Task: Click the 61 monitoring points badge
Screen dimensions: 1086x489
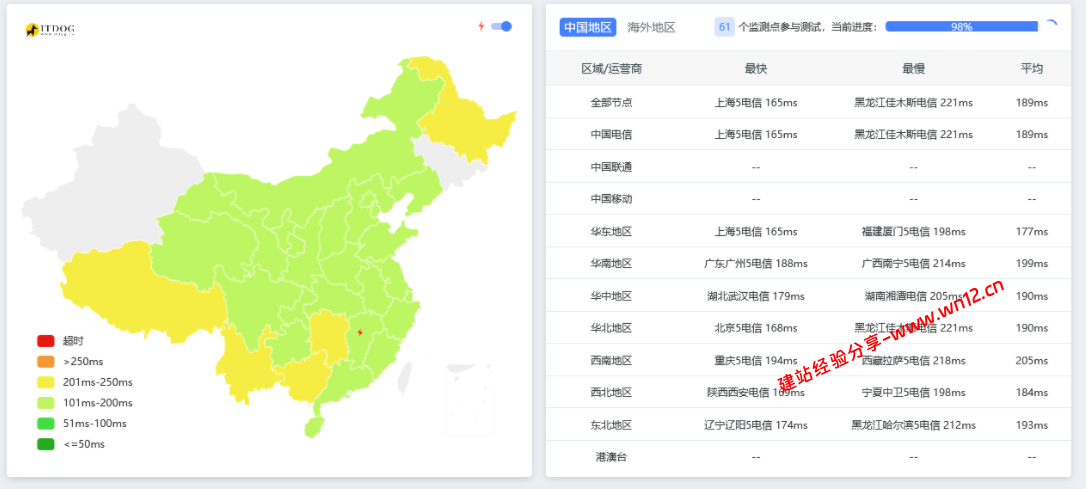Action: [x=724, y=27]
